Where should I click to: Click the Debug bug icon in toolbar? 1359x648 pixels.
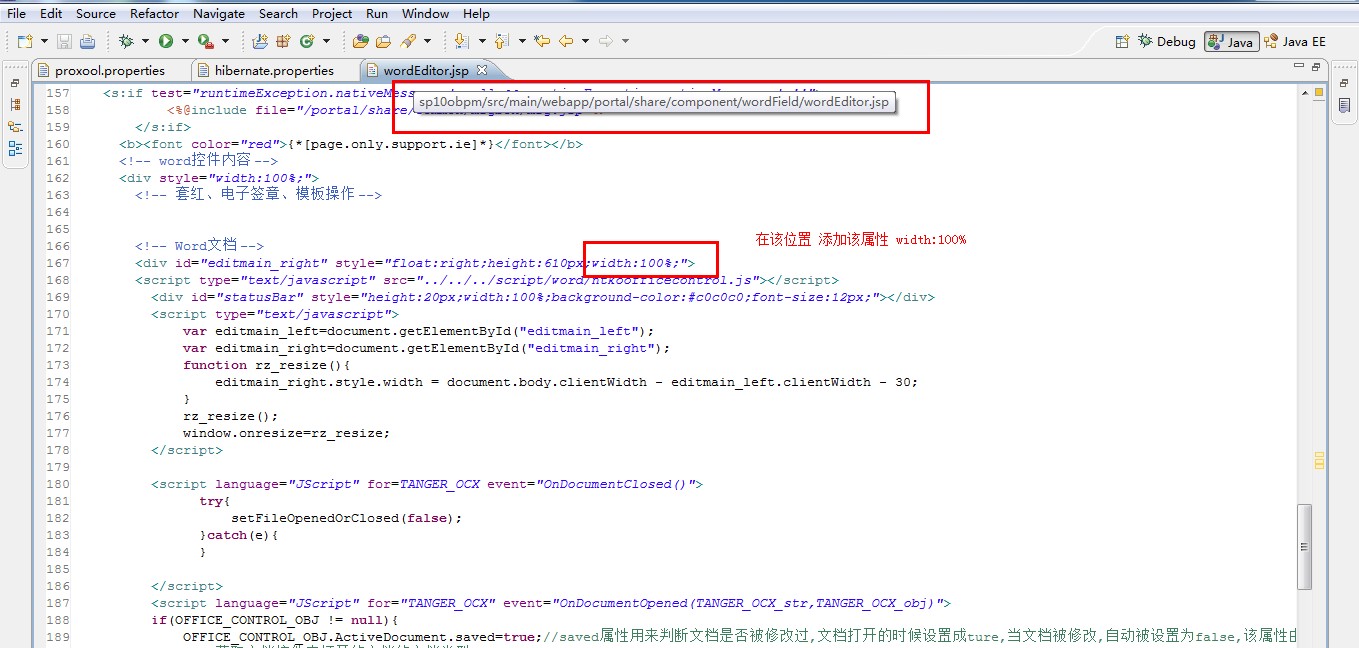tap(126, 41)
